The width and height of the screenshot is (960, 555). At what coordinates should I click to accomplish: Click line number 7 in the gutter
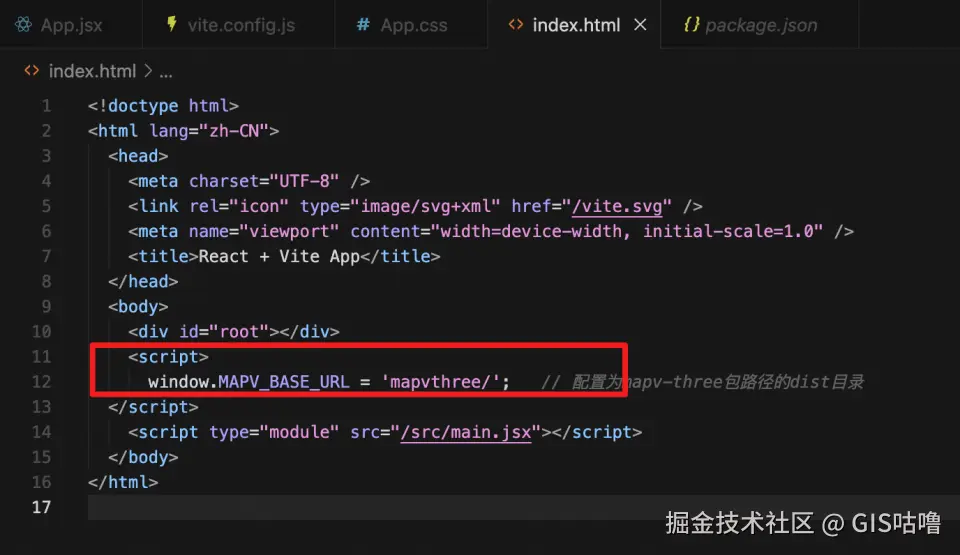tap(47, 257)
